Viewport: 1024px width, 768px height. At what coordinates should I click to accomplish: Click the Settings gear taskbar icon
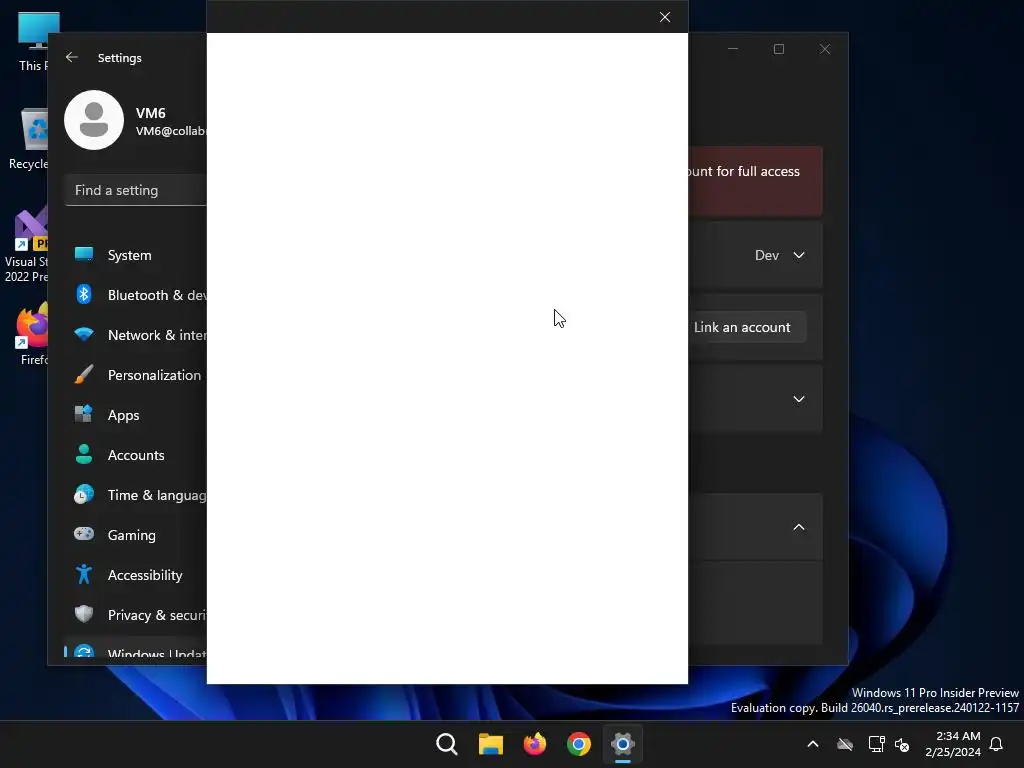click(623, 744)
